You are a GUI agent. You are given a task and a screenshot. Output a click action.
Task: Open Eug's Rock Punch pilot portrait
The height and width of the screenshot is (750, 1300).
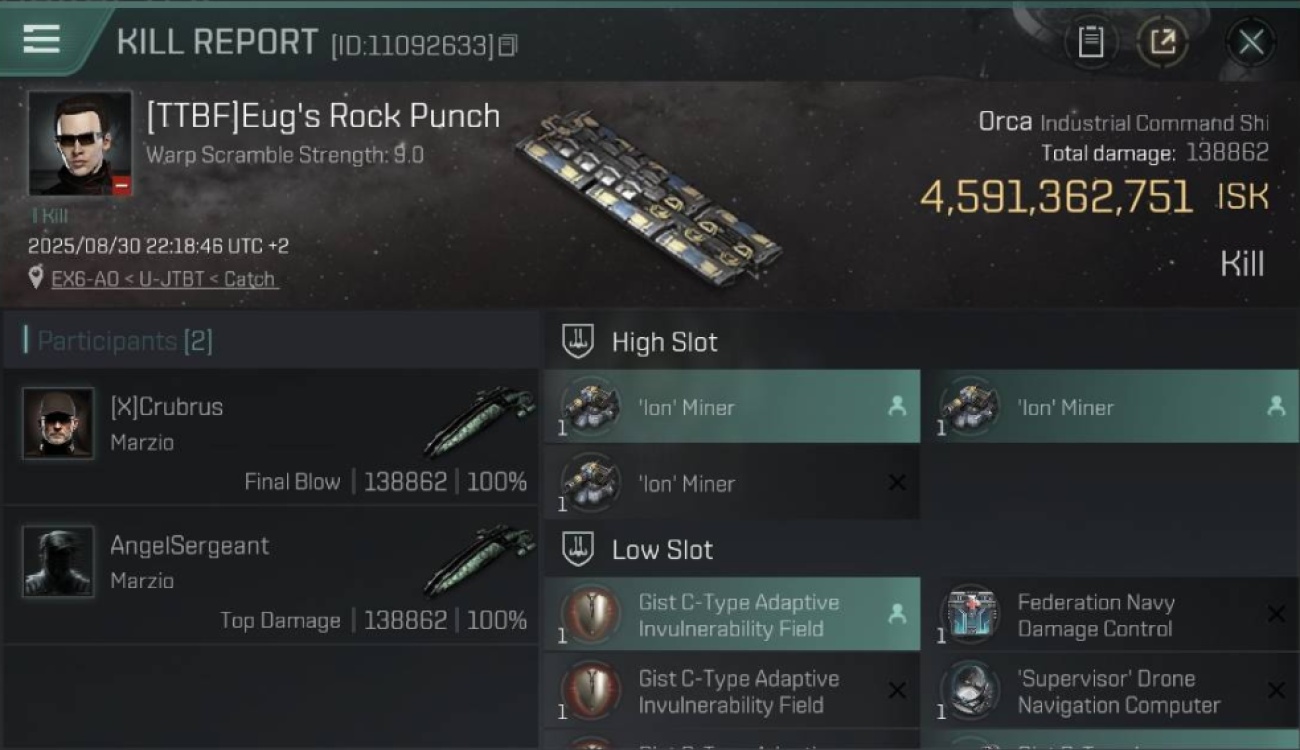(80, 143)
